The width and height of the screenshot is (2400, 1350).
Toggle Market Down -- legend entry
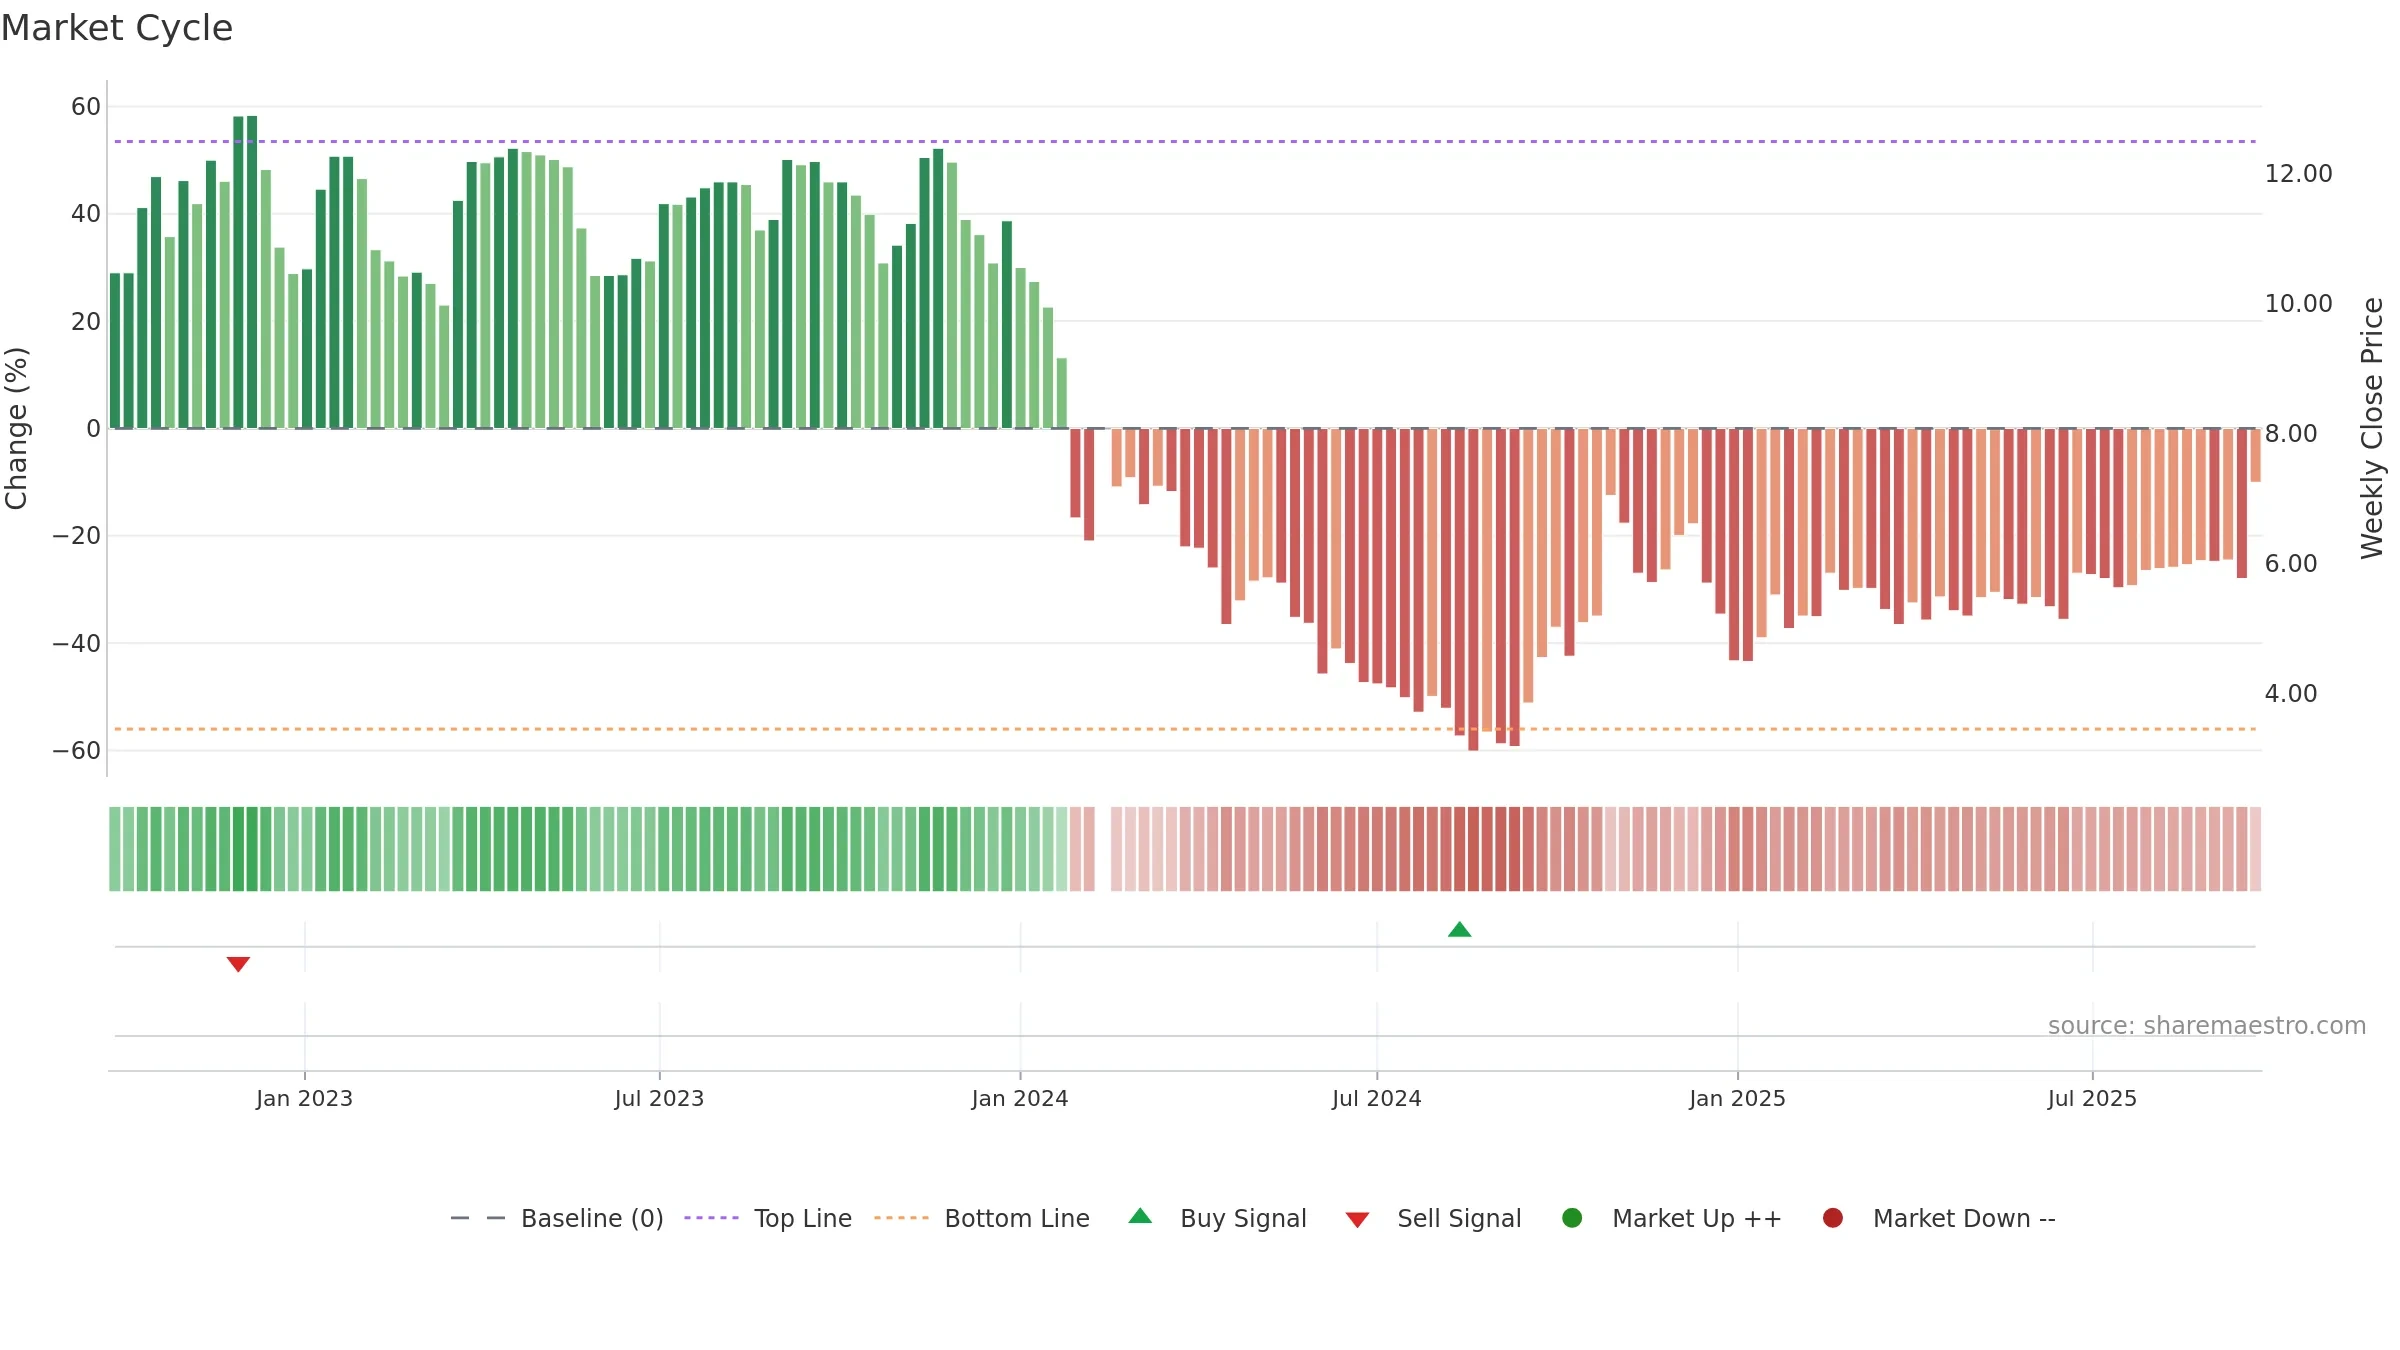pyautogui.click(x=1938, y=1218)
